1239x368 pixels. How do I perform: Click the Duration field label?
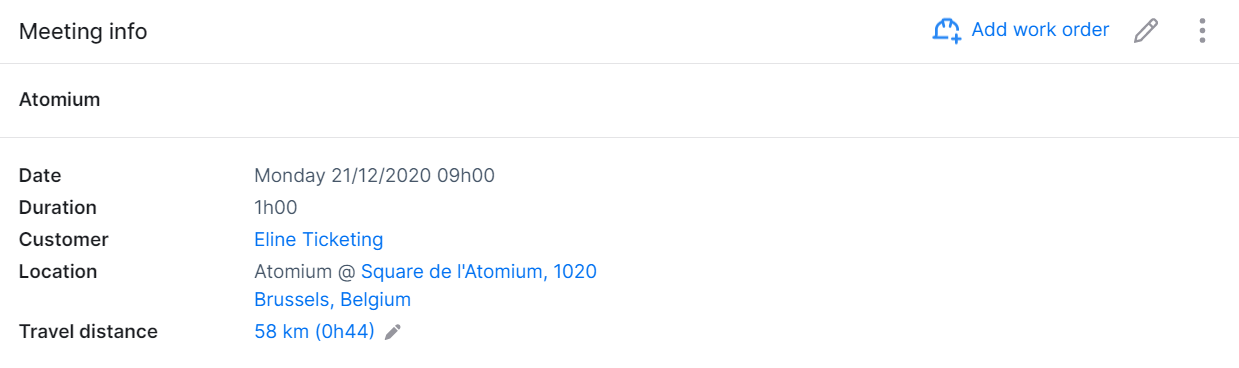(x=58, y=208)
